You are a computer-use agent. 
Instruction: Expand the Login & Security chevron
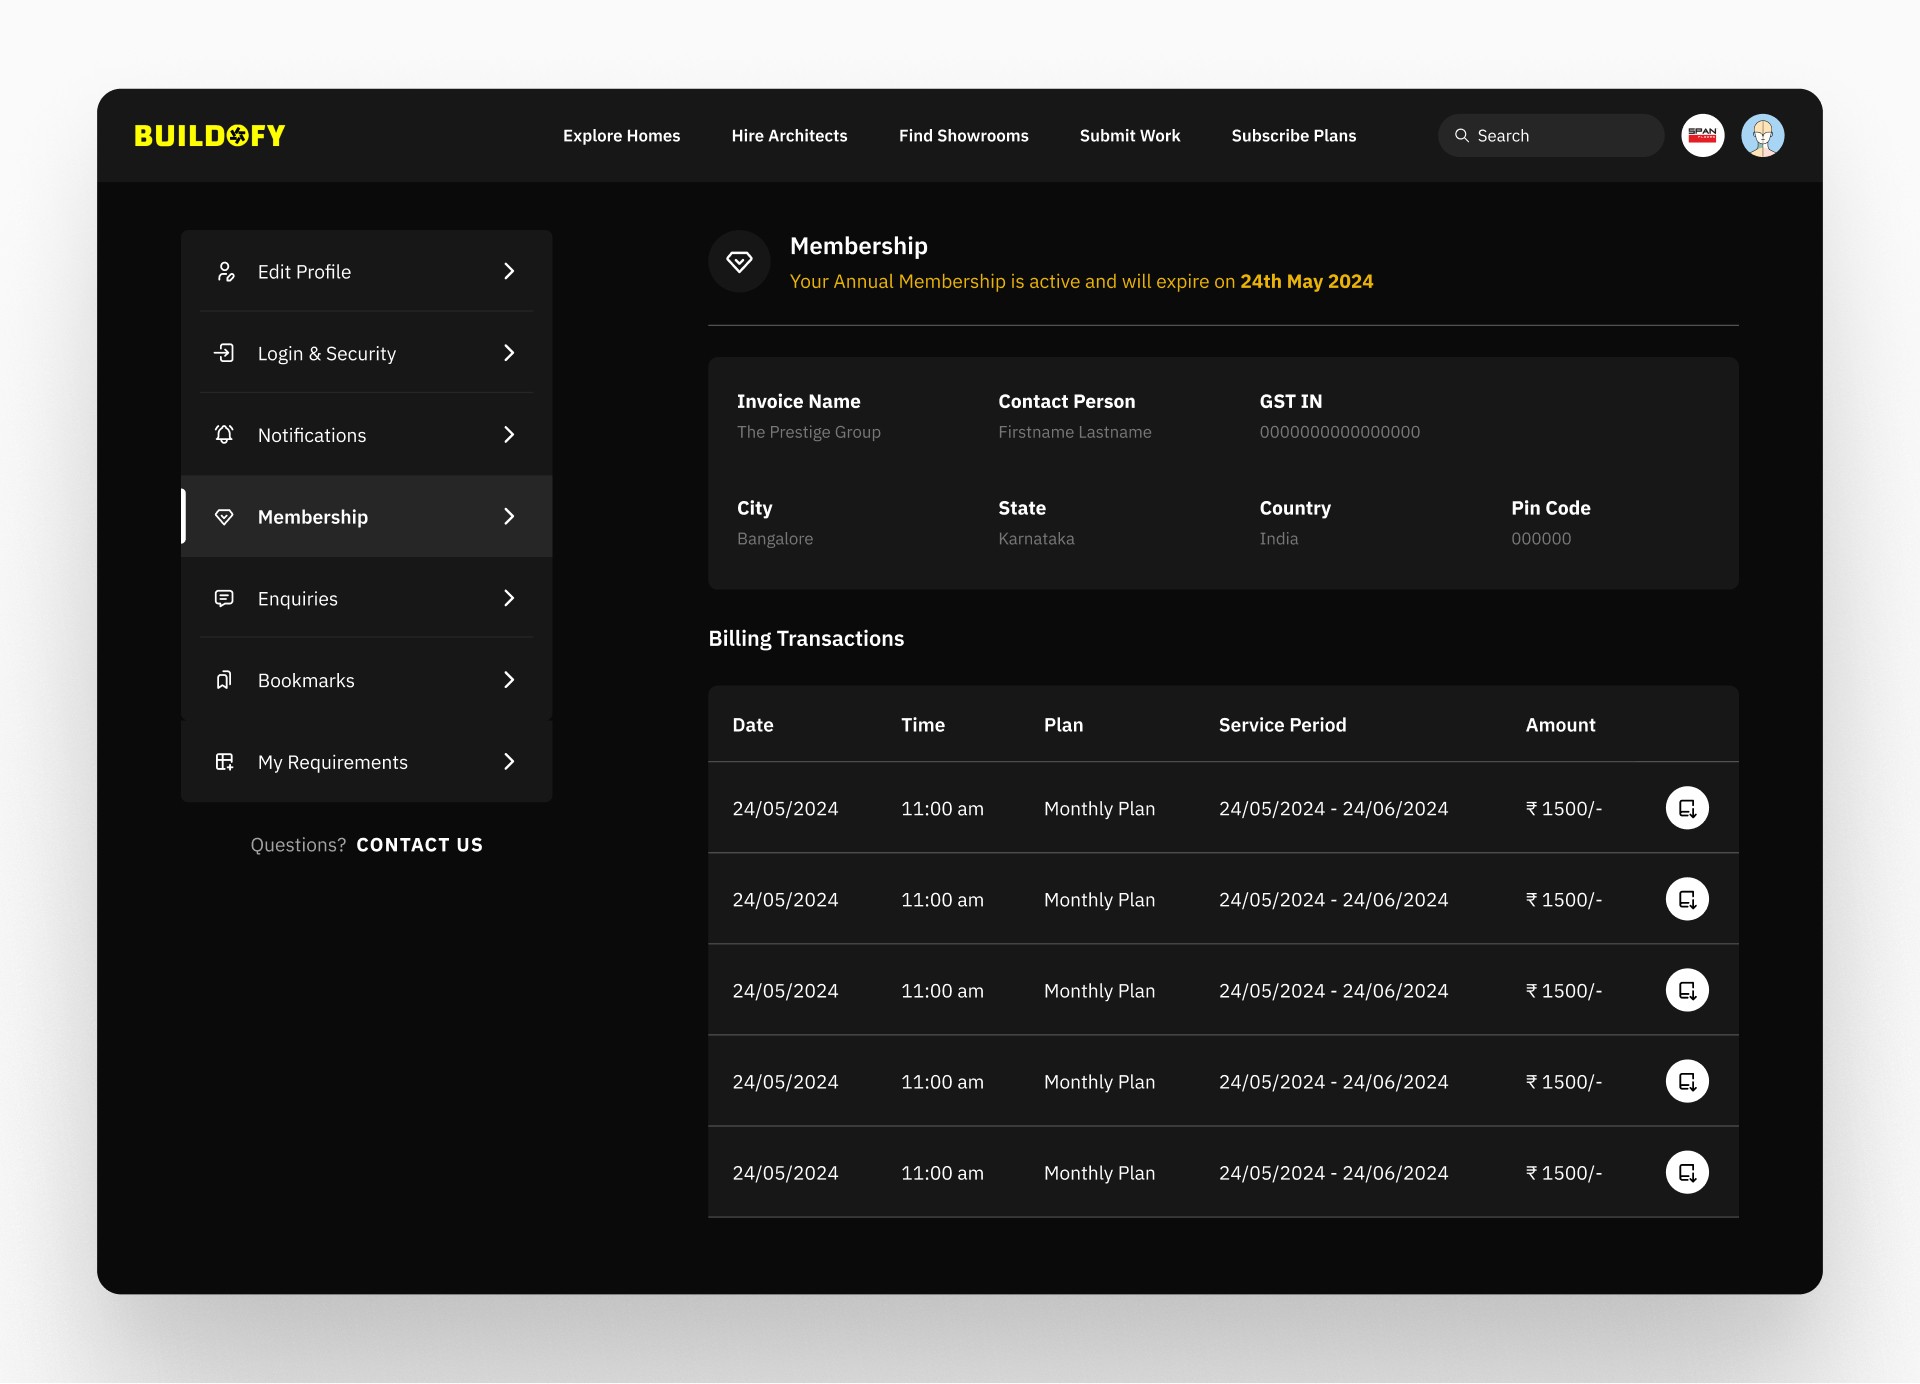click(x=509, y=353)
